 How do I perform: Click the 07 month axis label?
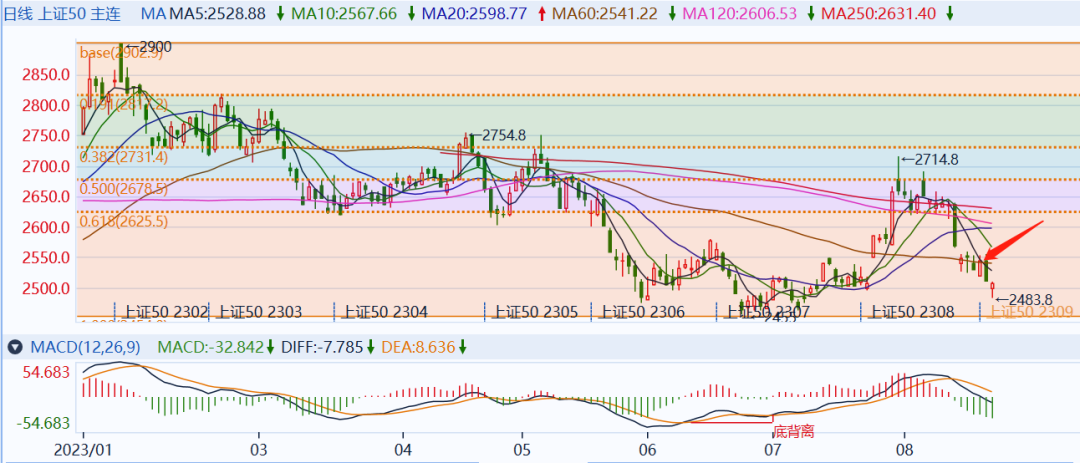[772, 448]
